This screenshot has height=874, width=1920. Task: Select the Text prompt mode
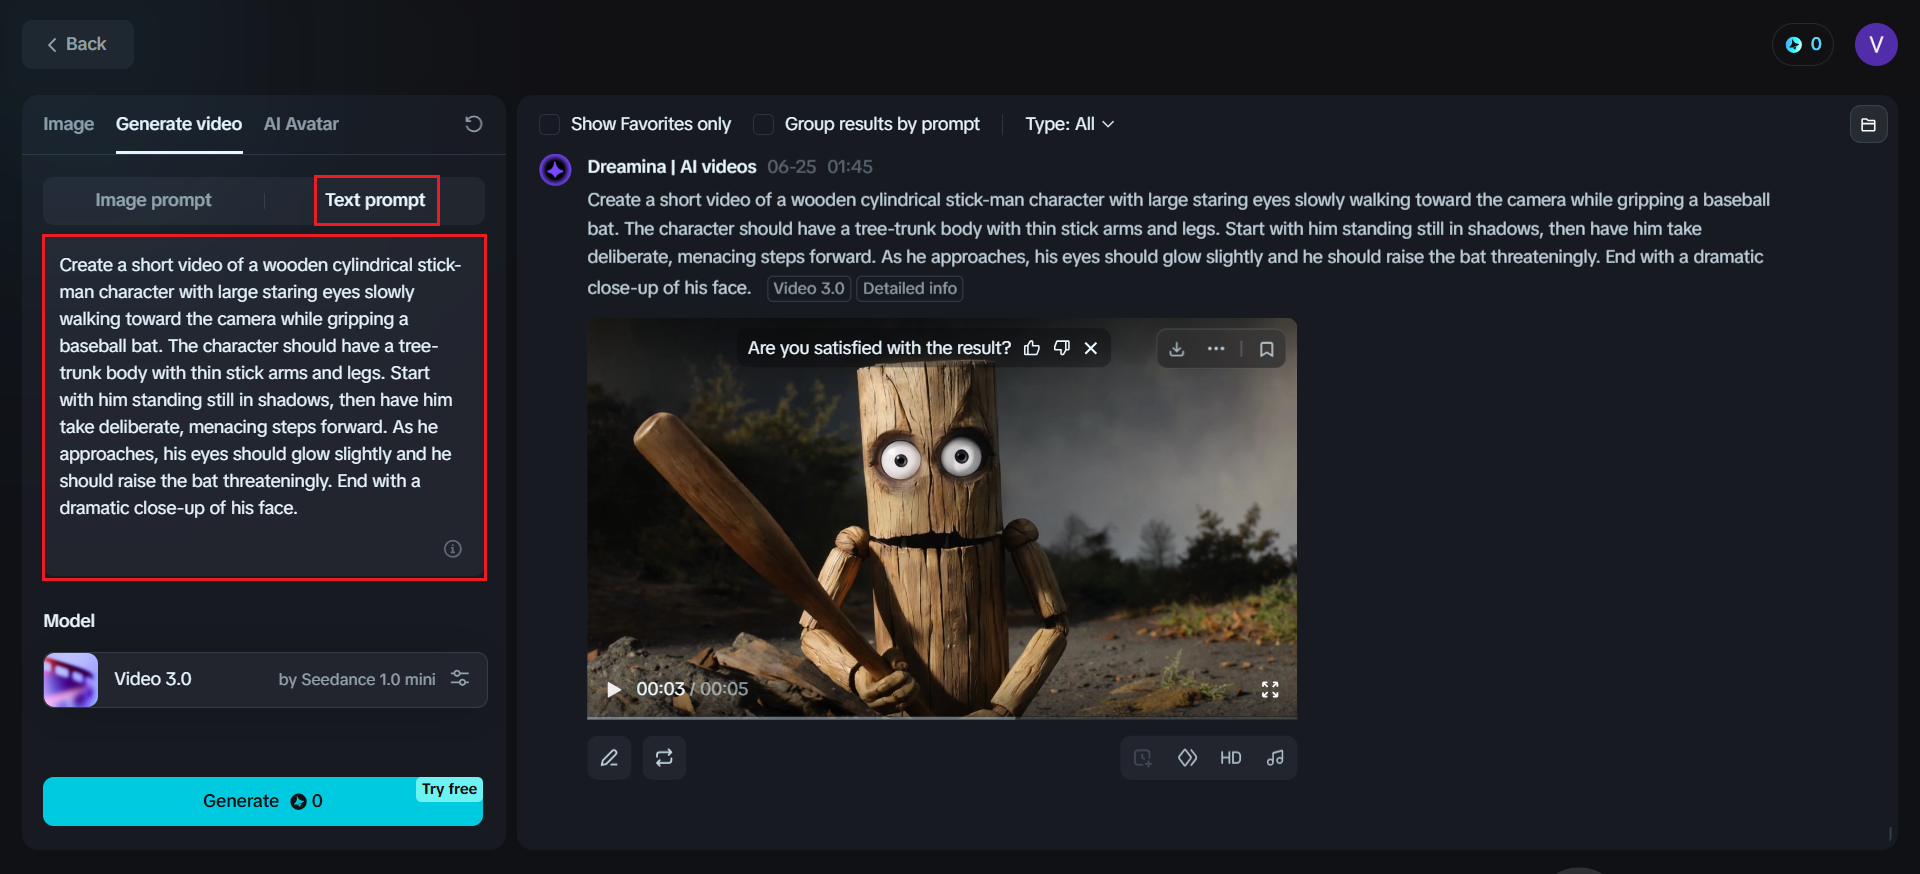(x=375, y=200)
